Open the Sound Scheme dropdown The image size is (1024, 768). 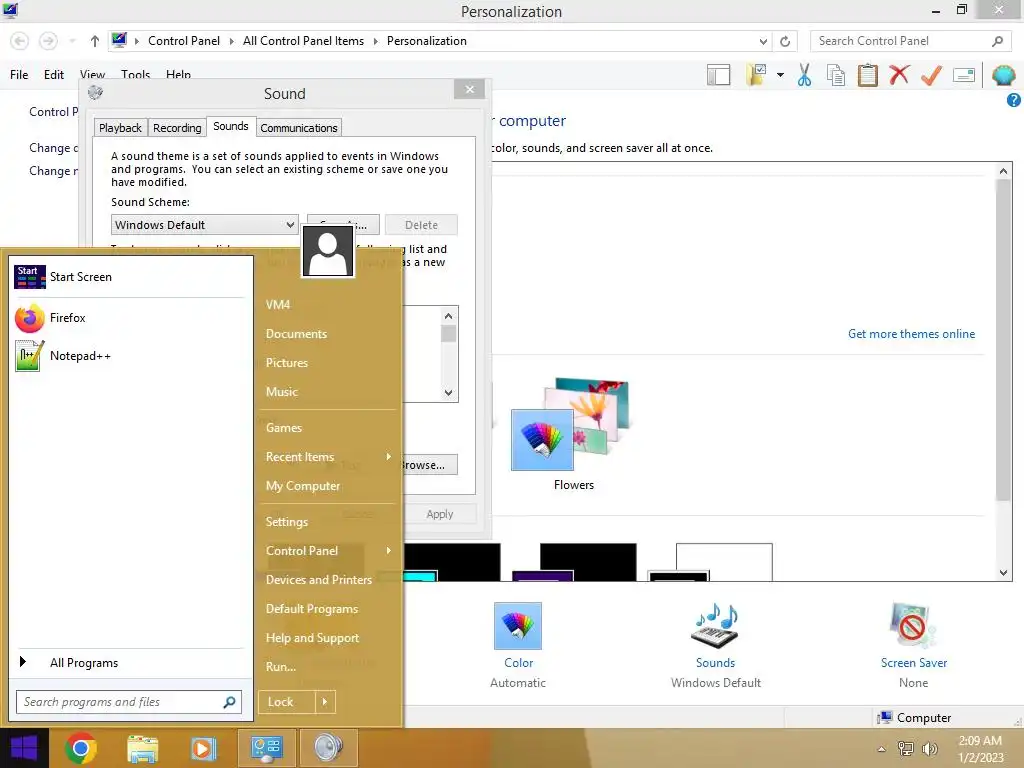click(204, 225)
